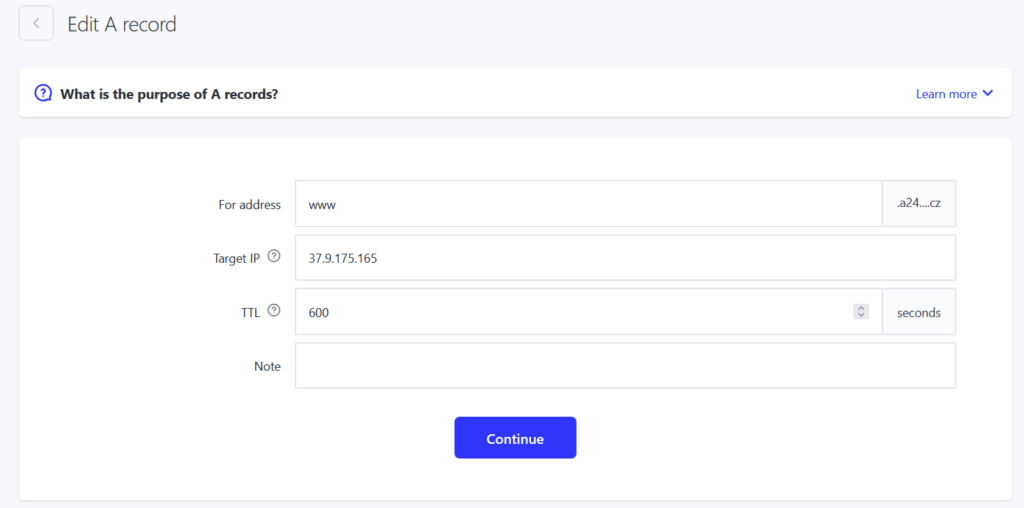This screenshot has width=1024, height=508.
Task: Go back using the left arrow button
Action: tap(36, 24)
